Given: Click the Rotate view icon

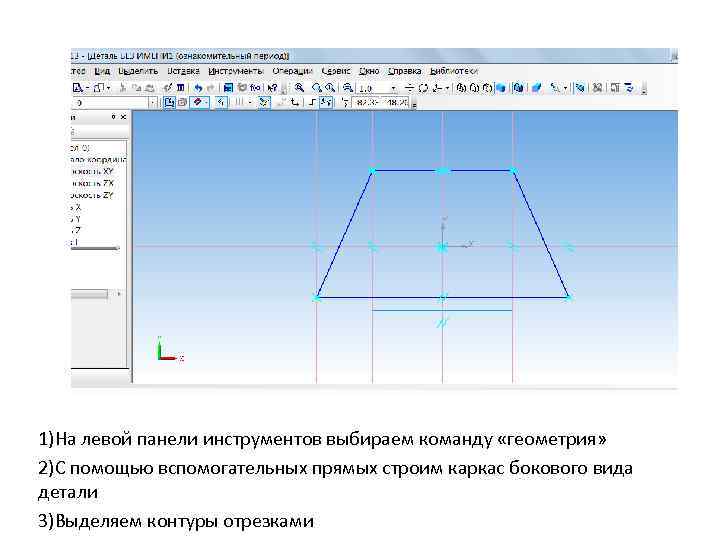Looking at the screenshot, I should click(423, 88).
